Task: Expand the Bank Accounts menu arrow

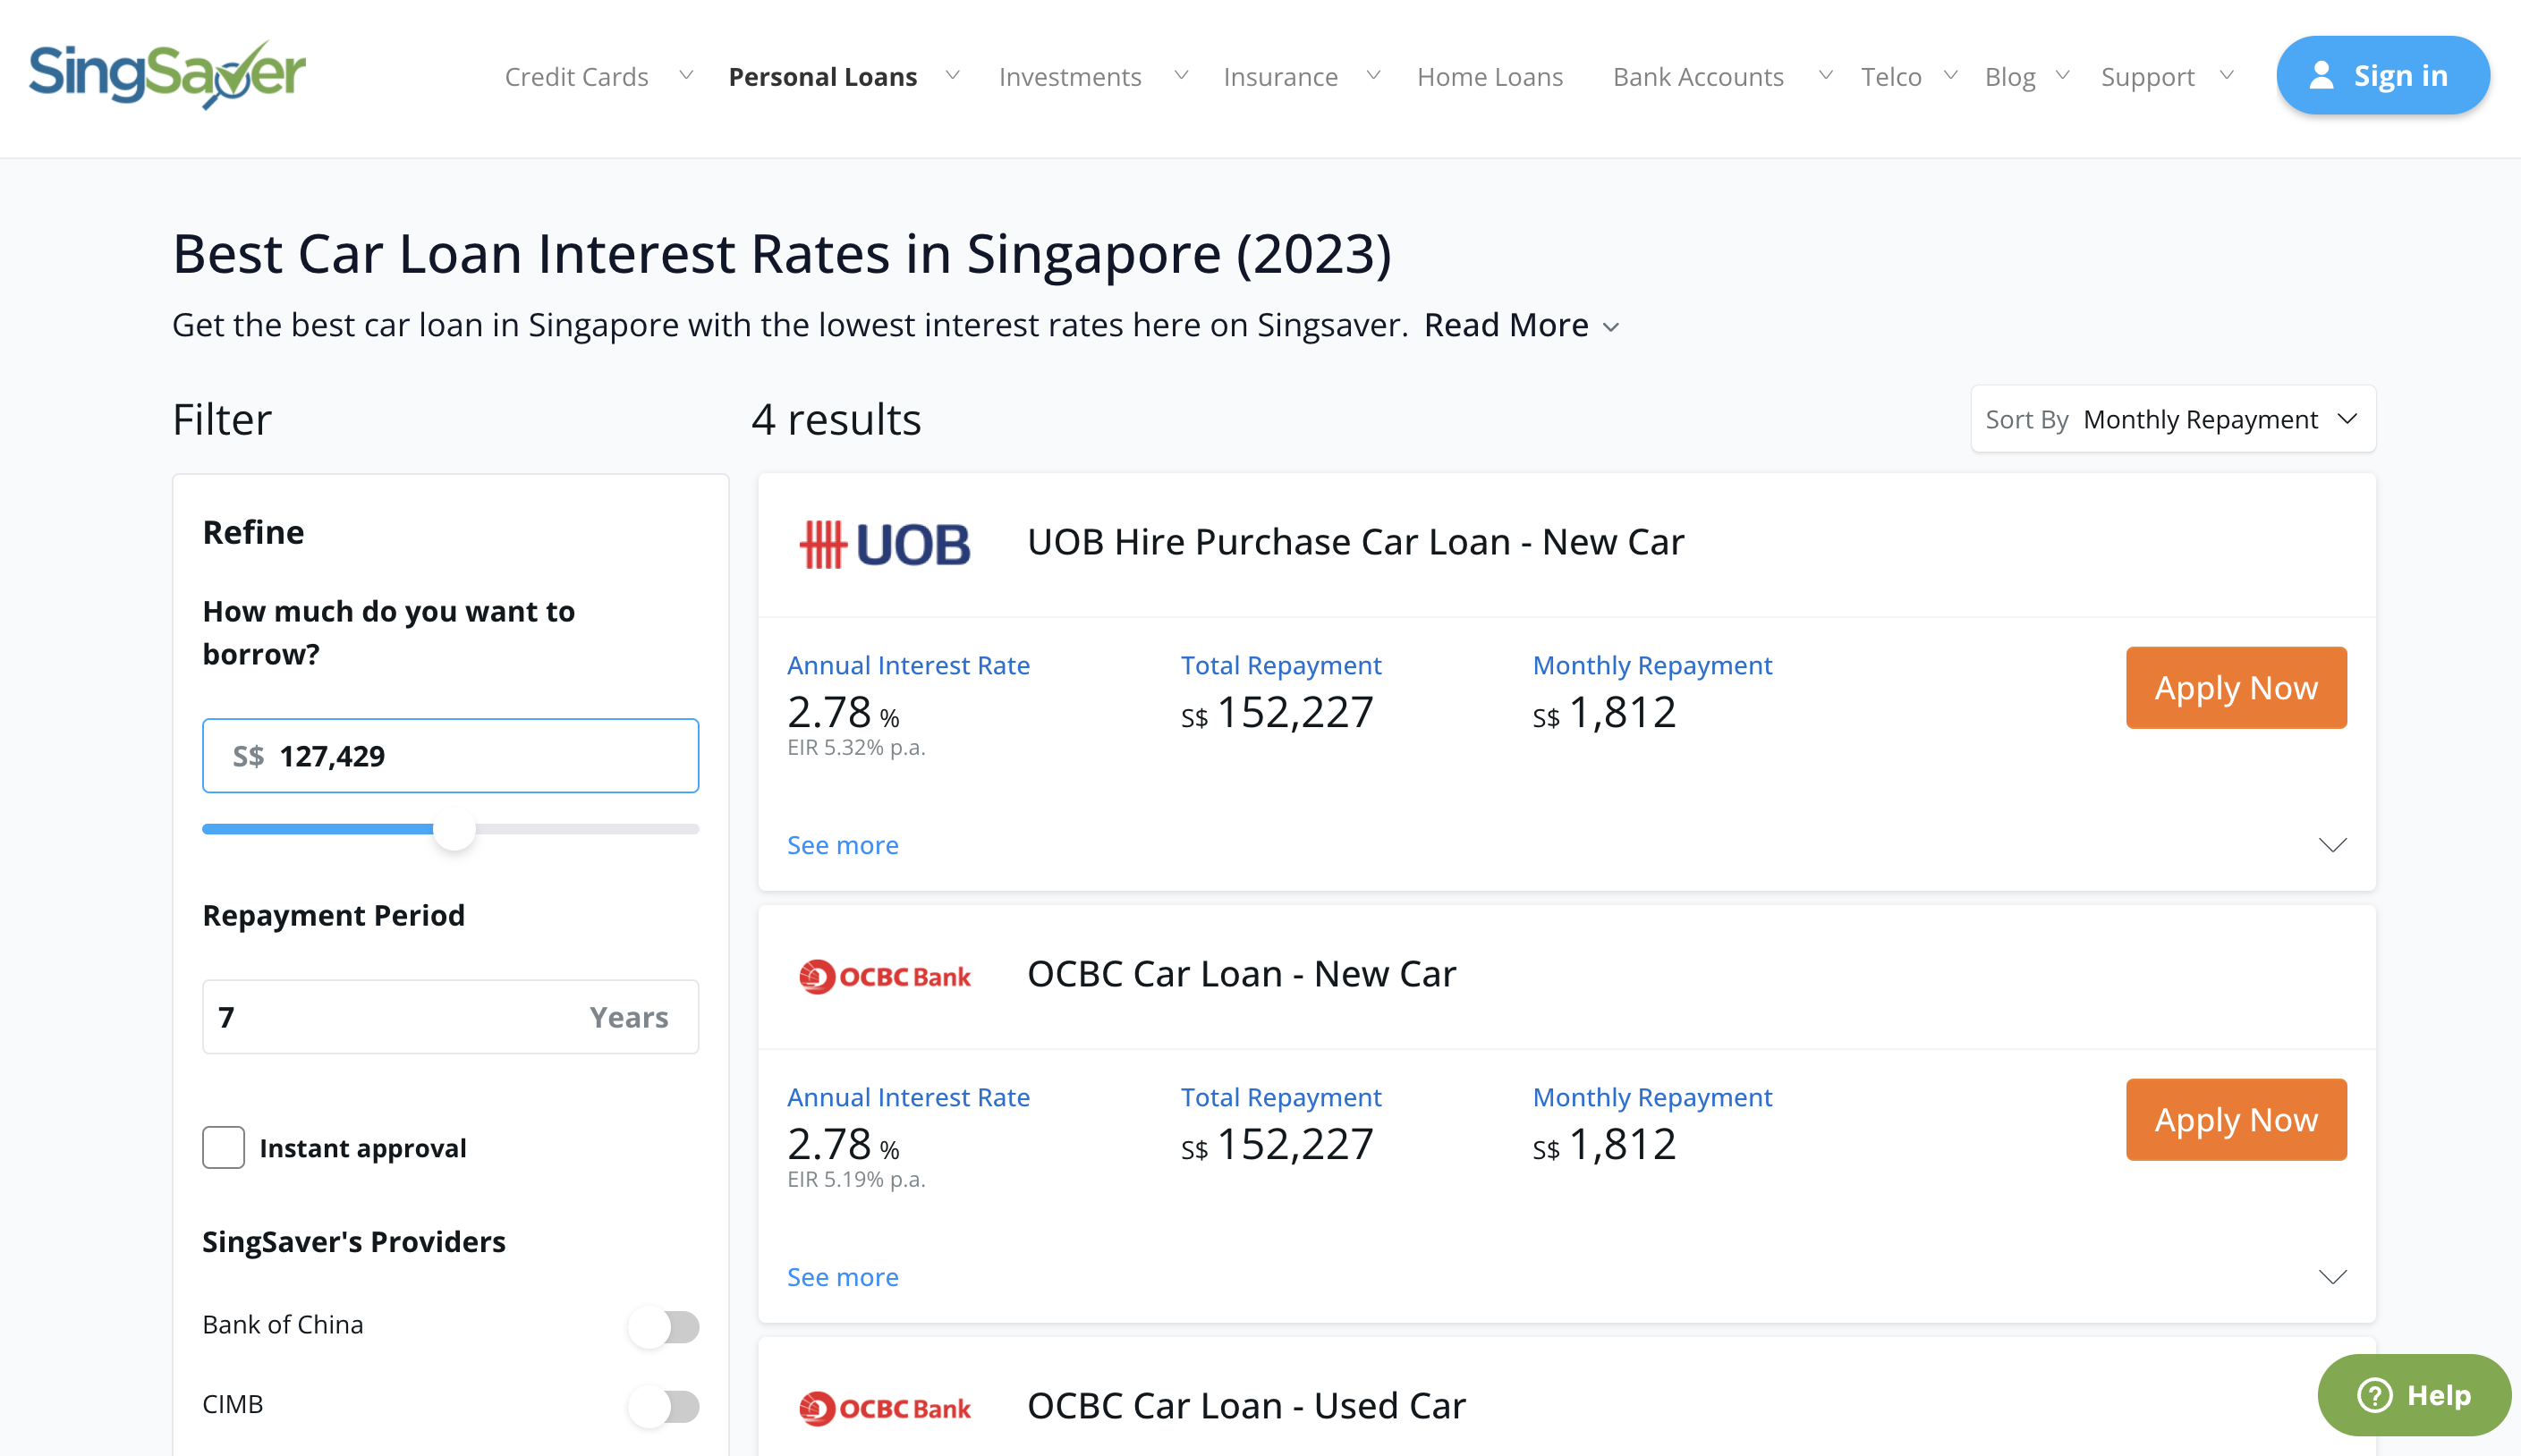Action: 1825,75
